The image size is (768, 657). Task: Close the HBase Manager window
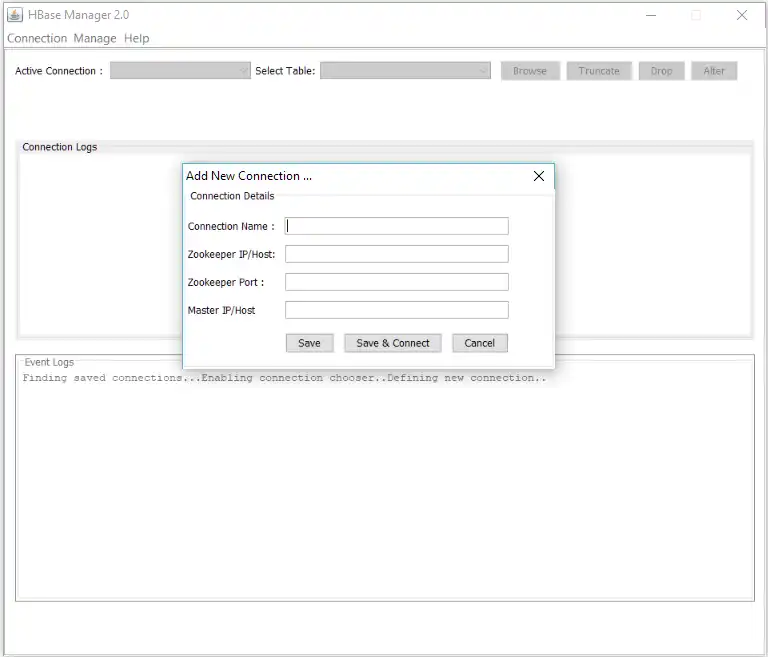pos(742,15)
